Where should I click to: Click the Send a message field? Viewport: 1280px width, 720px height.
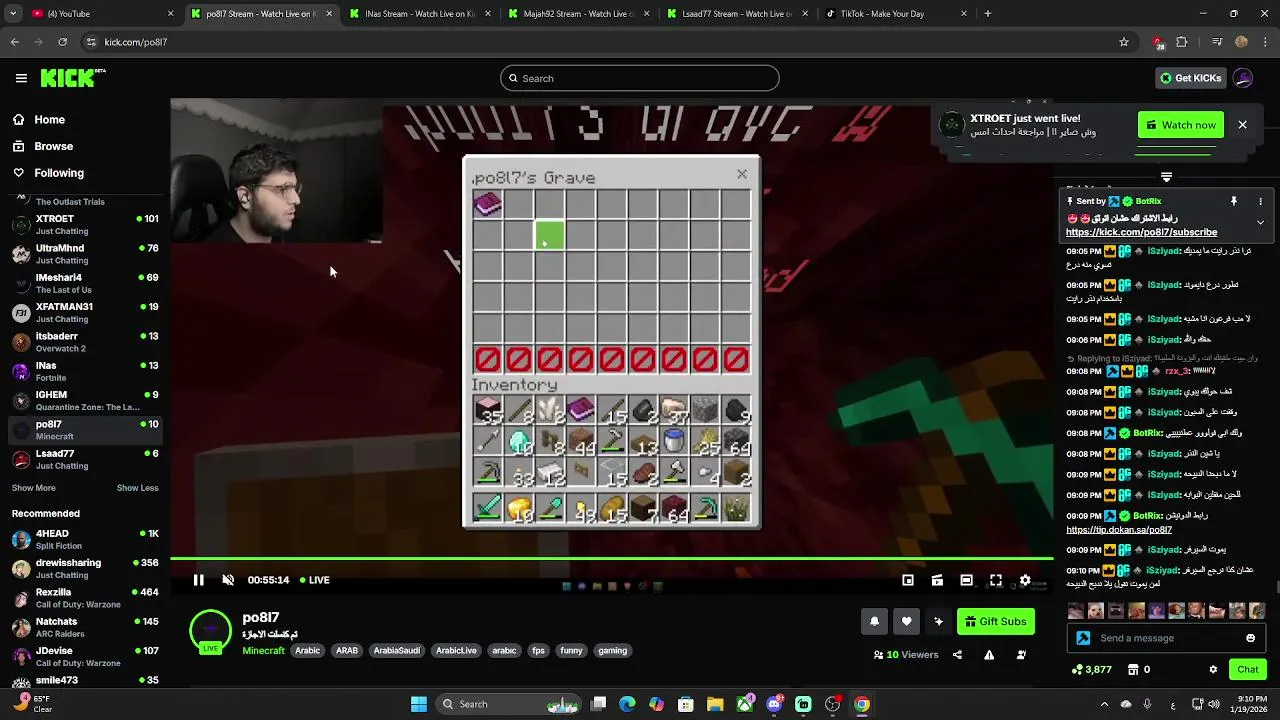tap(1166, 638)
